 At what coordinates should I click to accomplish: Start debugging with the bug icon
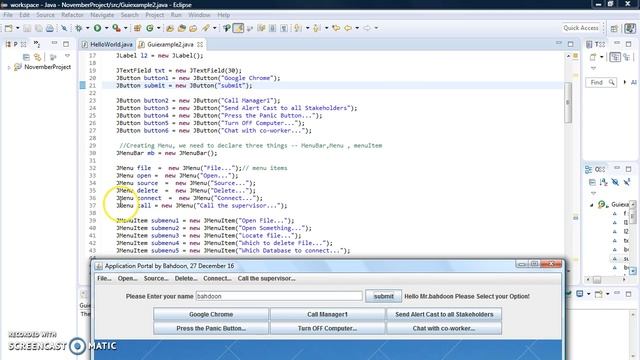[x=78, y=28]
